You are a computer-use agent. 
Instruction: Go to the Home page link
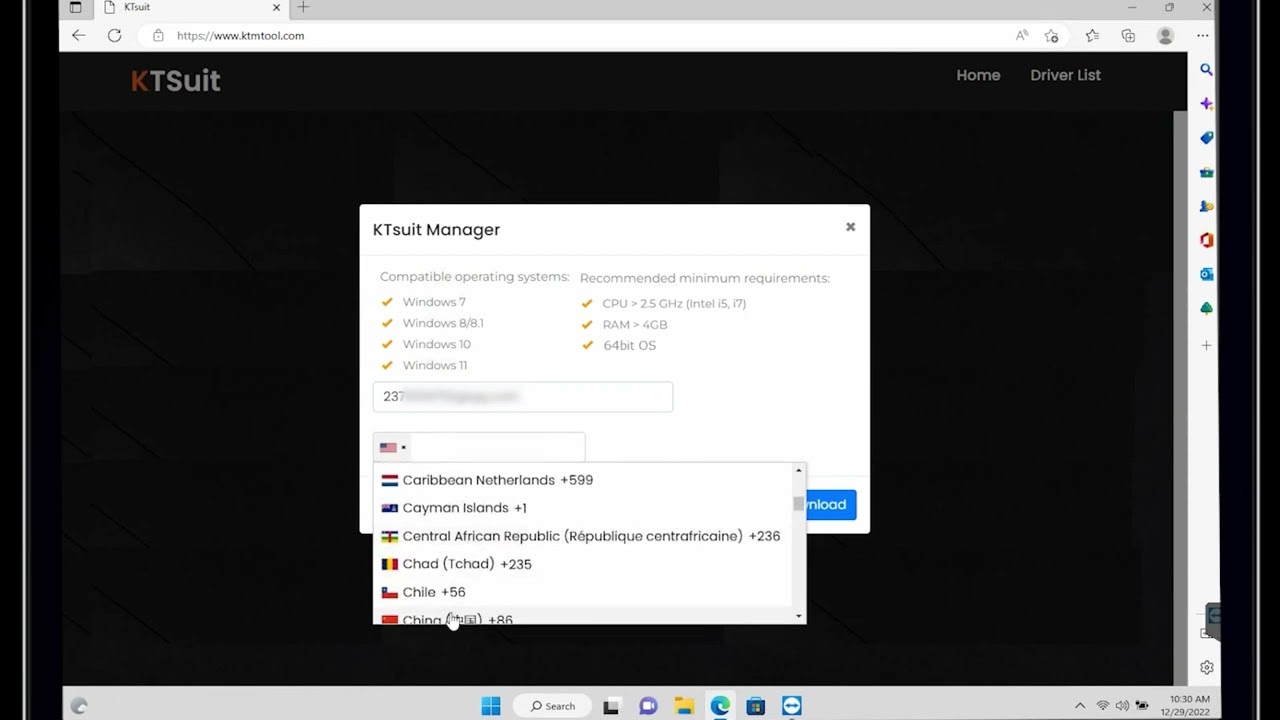[978, 75]
